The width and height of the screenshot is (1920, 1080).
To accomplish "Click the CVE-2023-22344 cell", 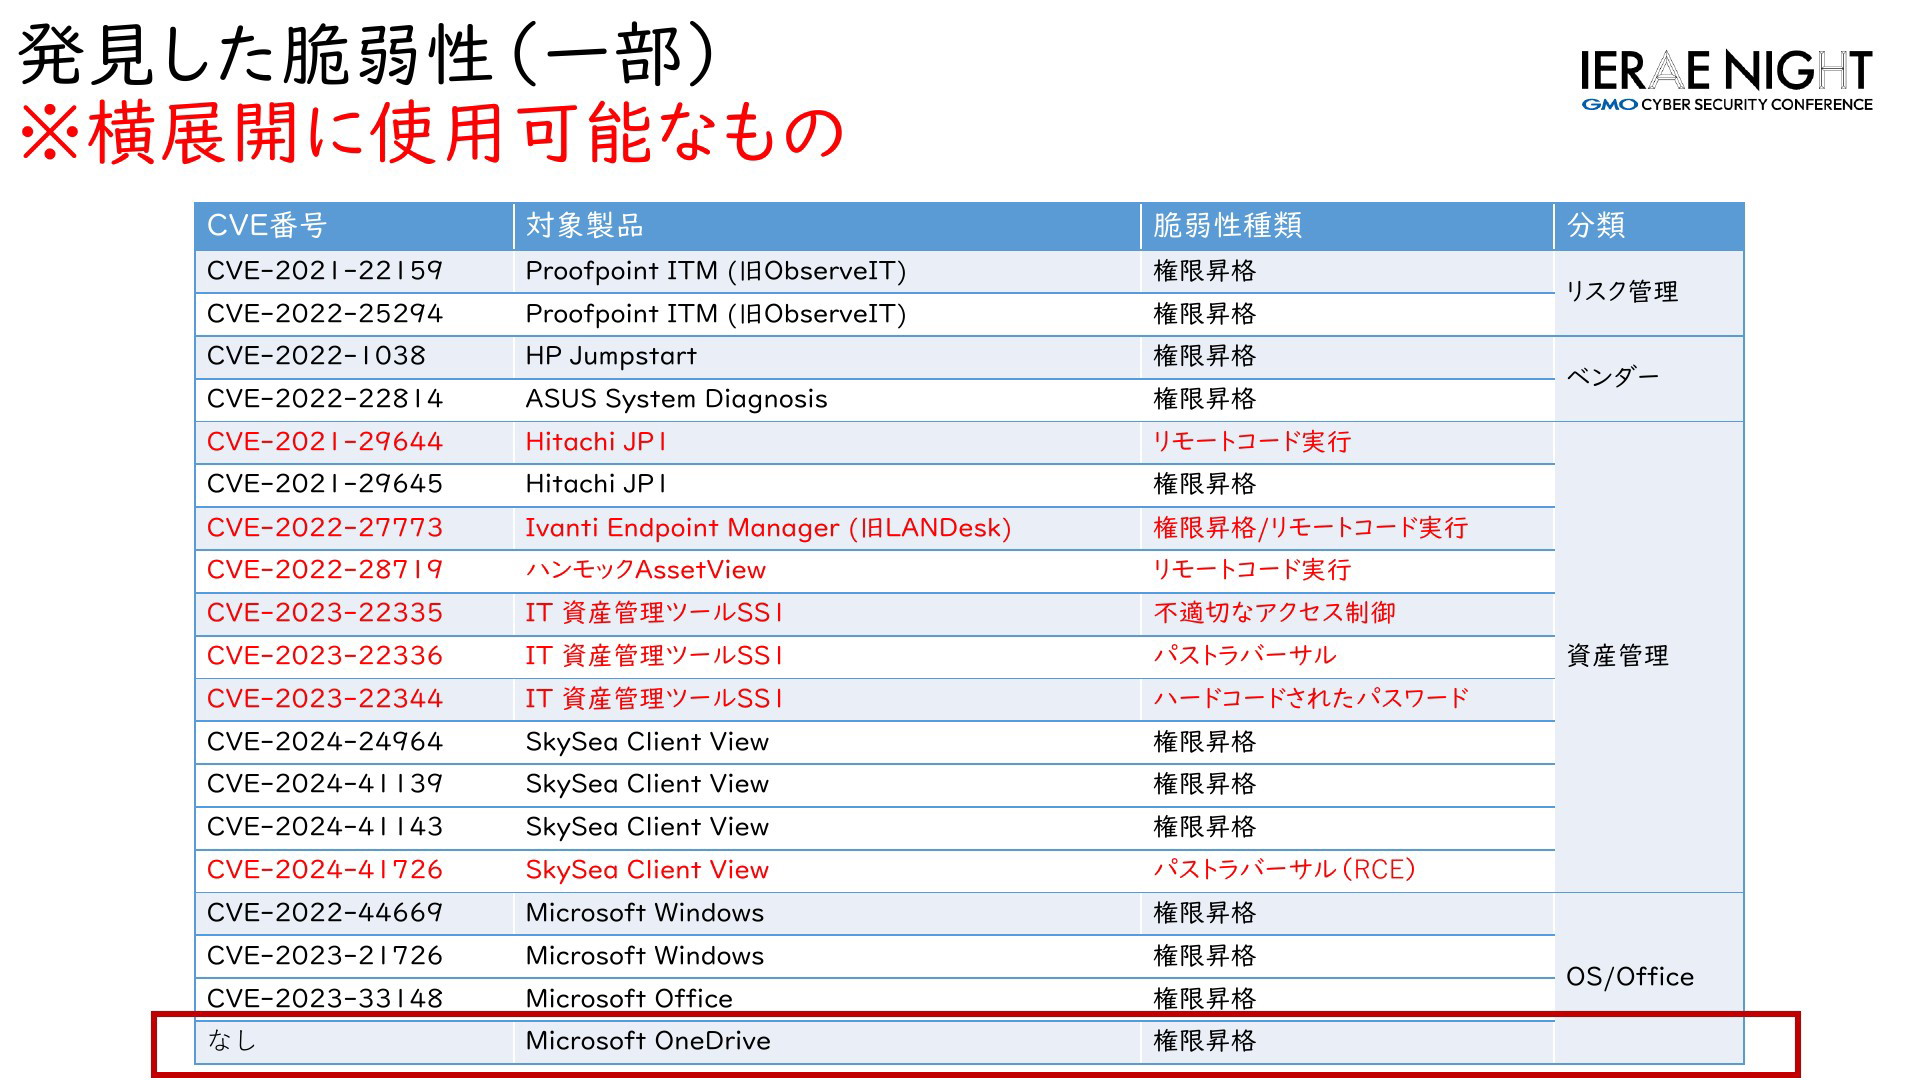I will click(x=355, y=699).
